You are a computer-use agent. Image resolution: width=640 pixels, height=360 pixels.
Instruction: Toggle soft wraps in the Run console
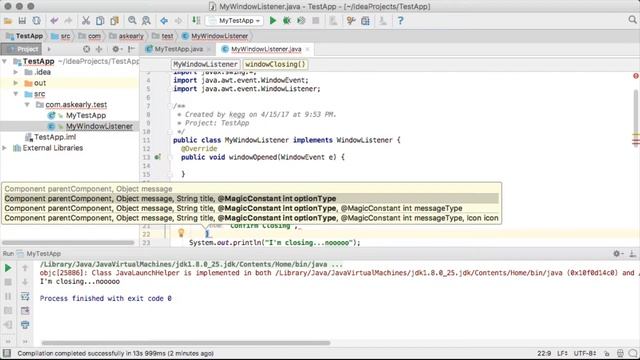click(25, 296)
